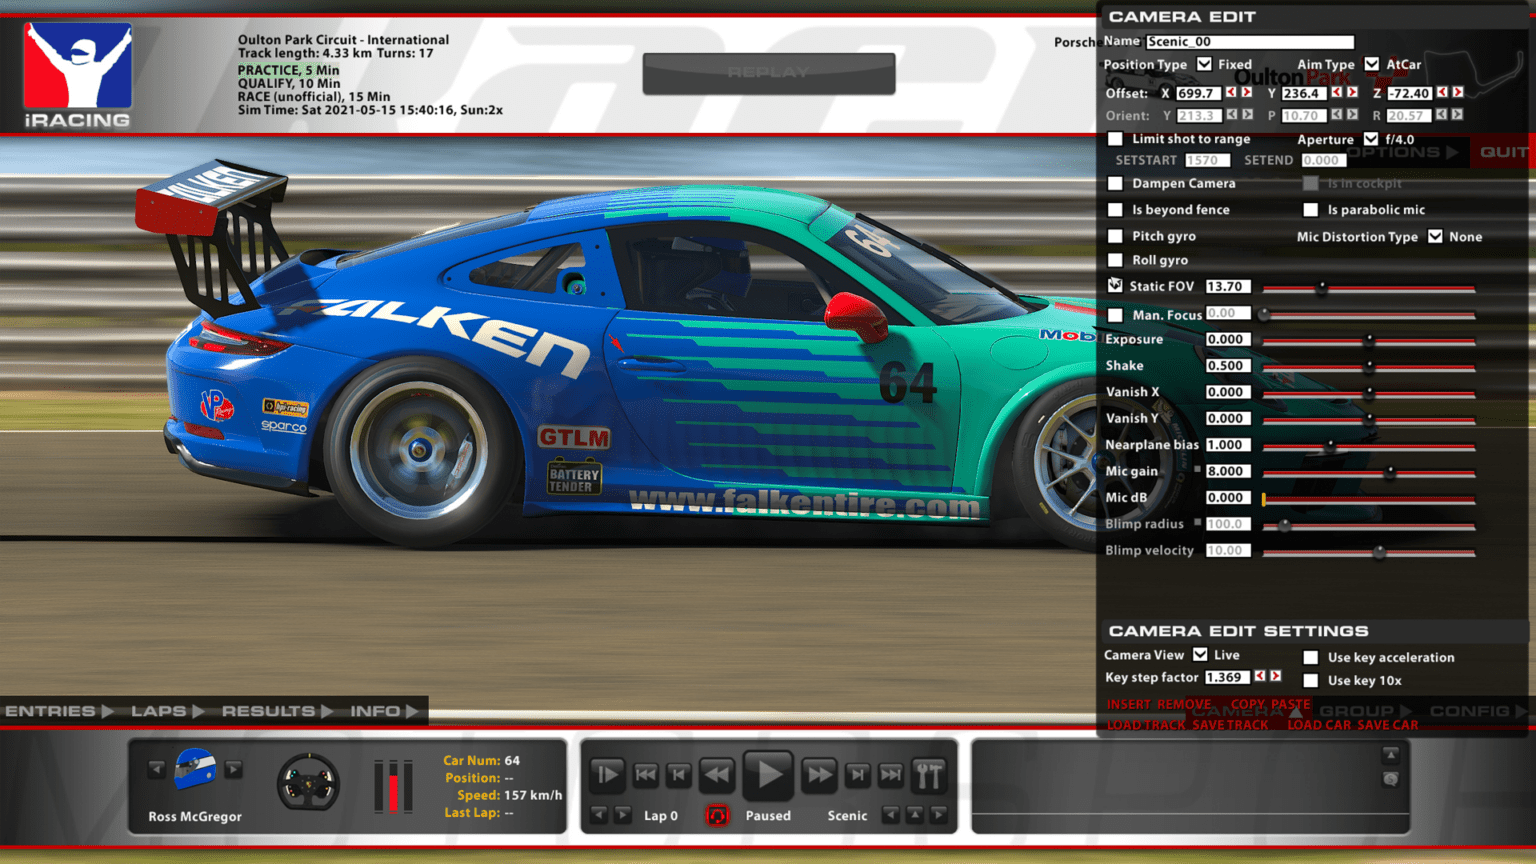This screenshot has height=864, width=1536.
Task: Open the RESULTS tab
Action: point(277,711)
